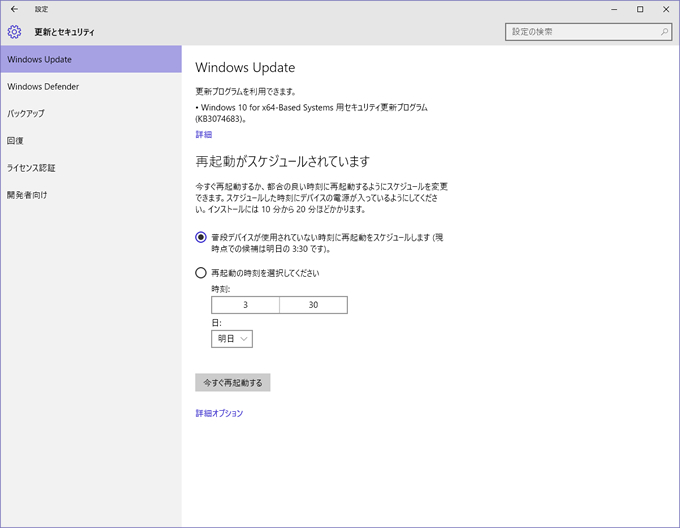The width and height of the screenshot is (680, 528).
Task: Open the 詳細 link under update
Action: [x=203, y=134]
